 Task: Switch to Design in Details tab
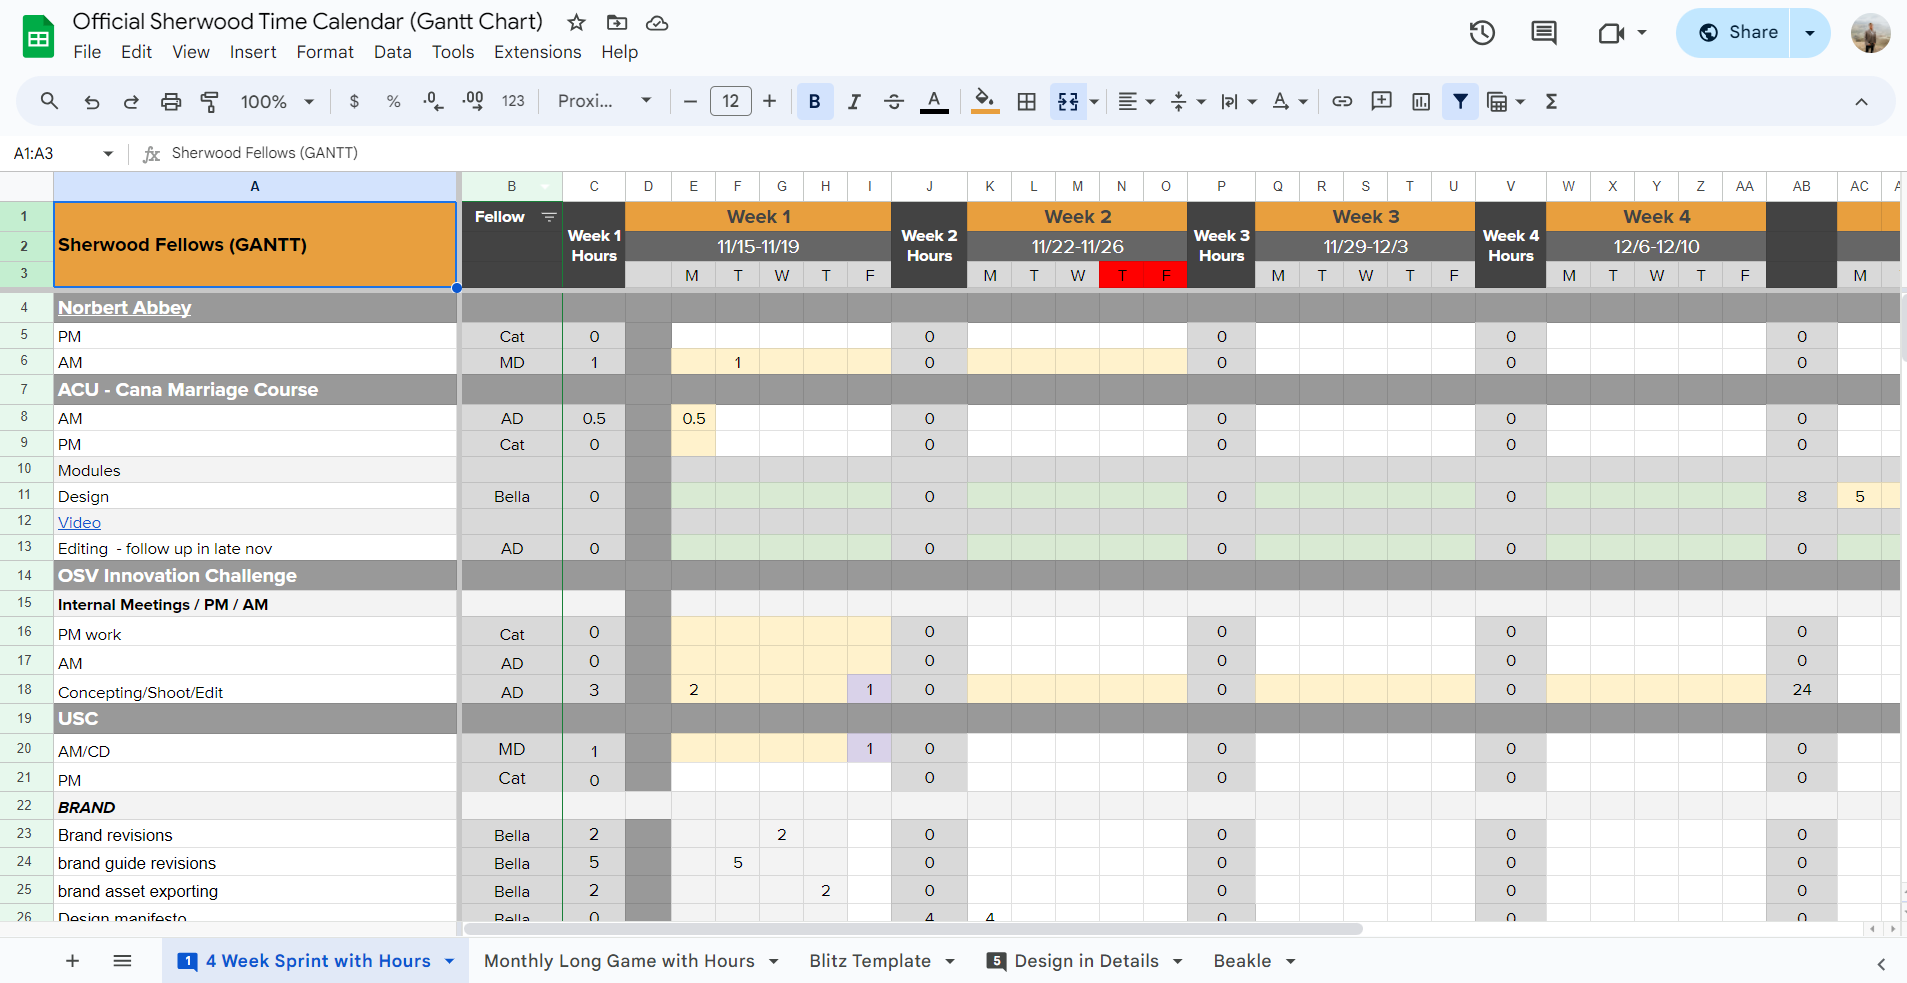click(1085, 961)
